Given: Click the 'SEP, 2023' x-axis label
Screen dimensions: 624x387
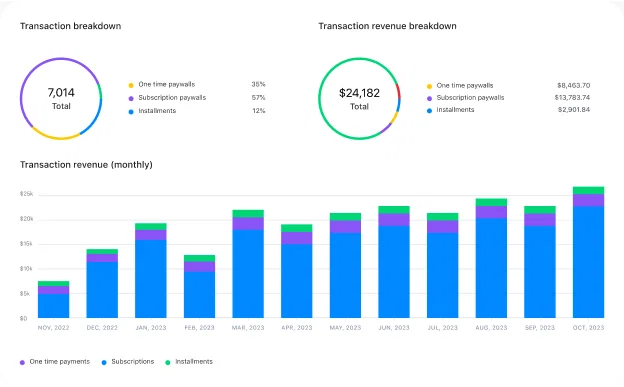Looking at the screenshot, I should (x=540, y=328).
